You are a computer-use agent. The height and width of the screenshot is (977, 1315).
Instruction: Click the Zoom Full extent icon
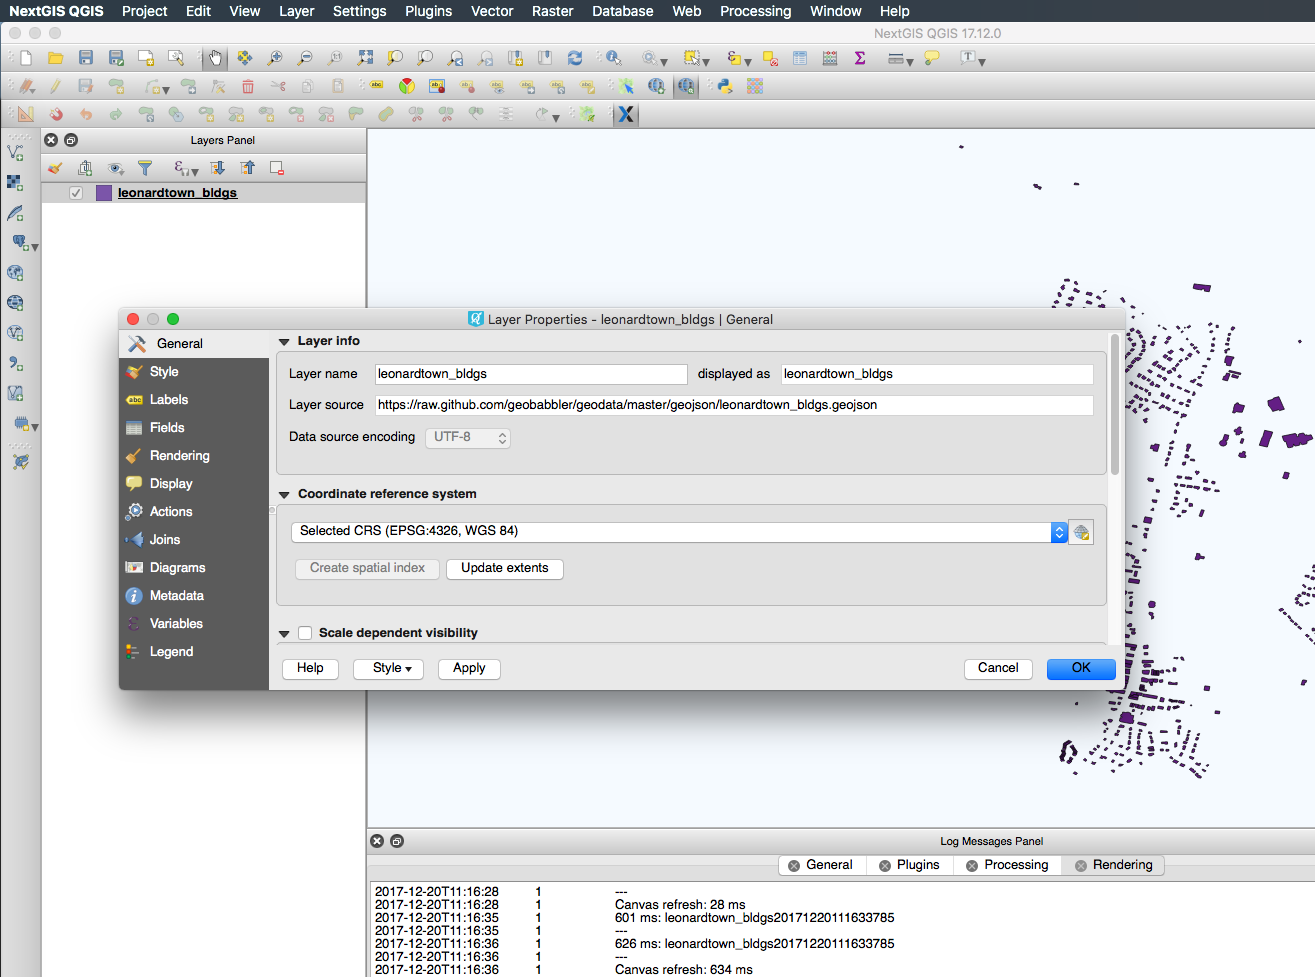(x=365, y=58)
